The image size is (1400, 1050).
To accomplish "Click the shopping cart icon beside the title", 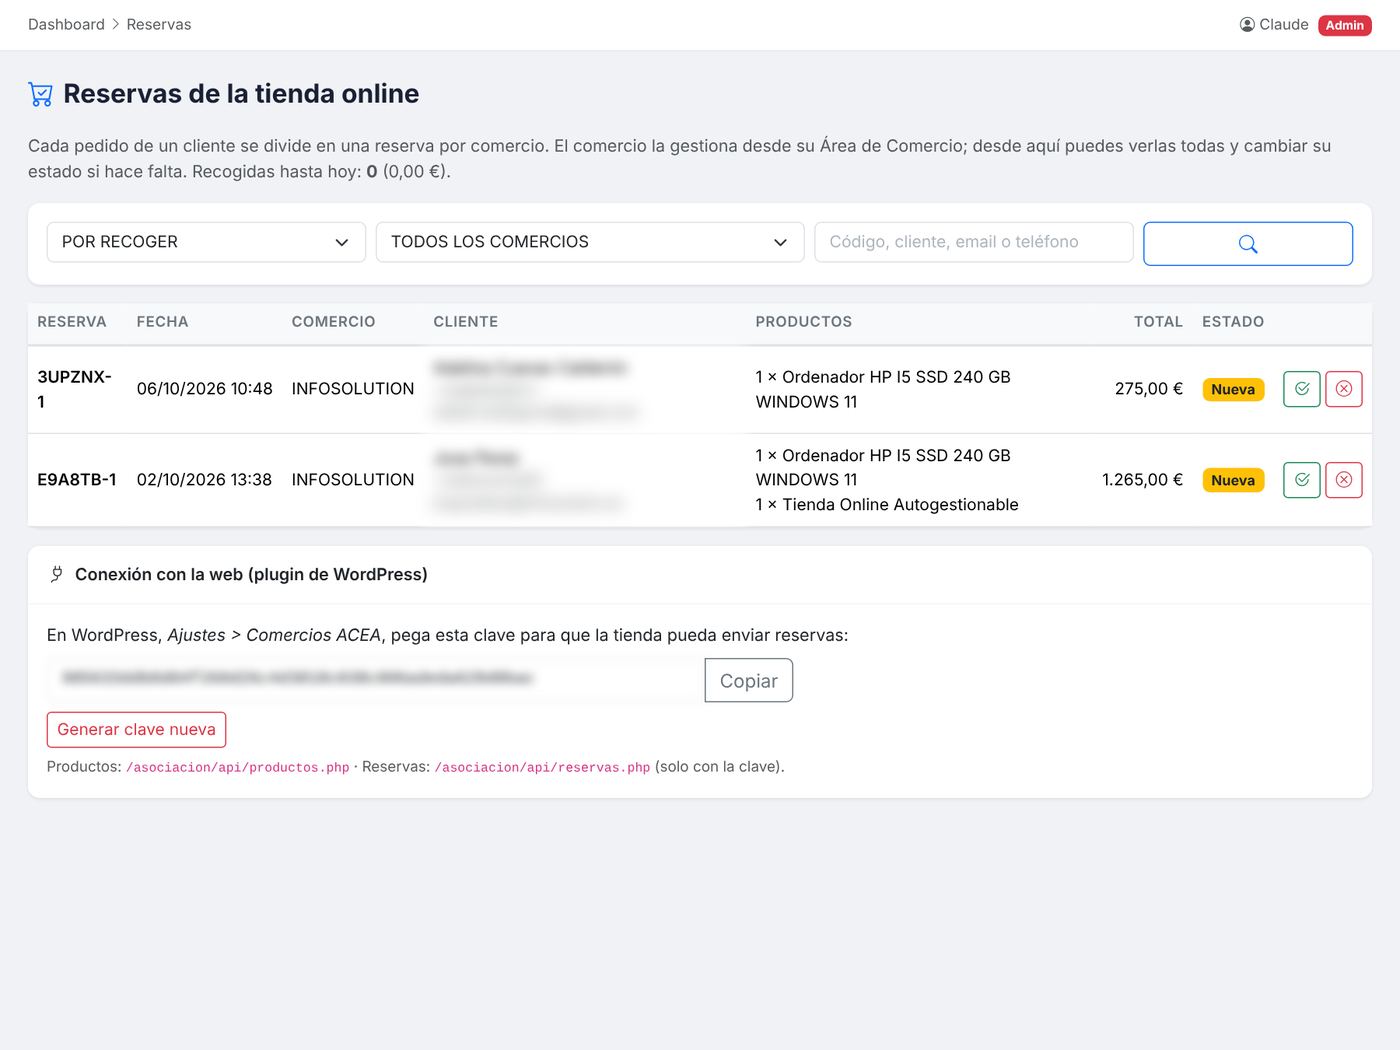I will (x=41, y=94).
